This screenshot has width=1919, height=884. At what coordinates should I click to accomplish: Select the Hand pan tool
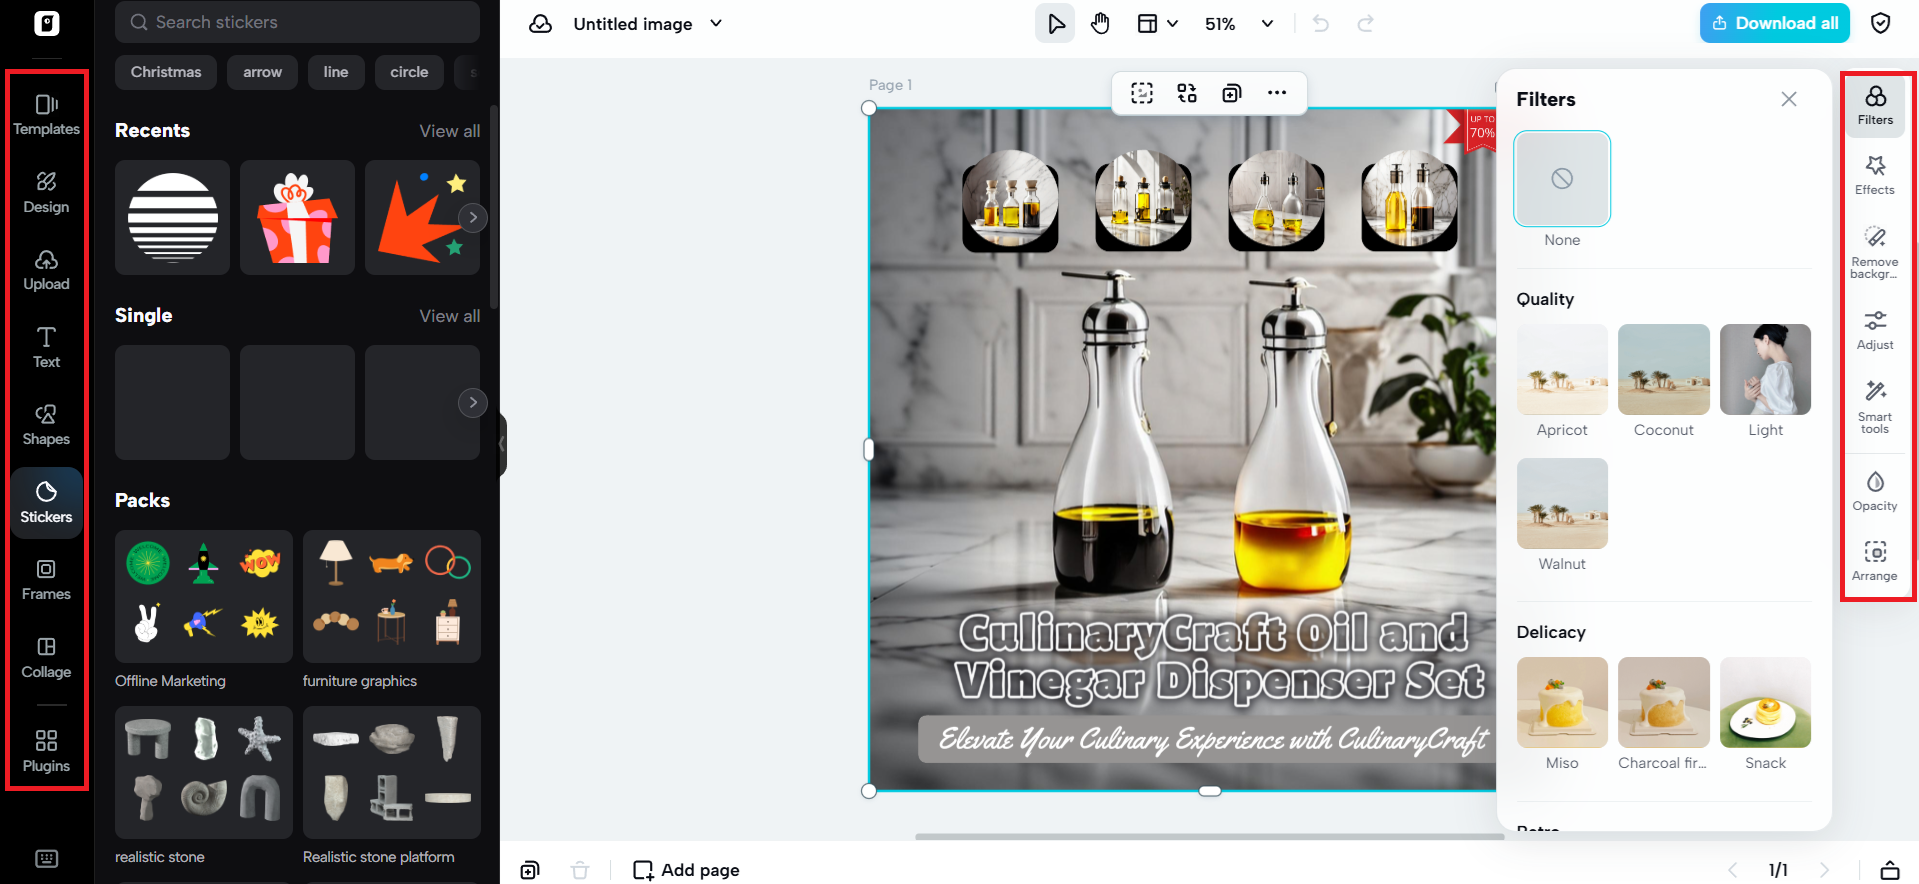pos(1100,24)
